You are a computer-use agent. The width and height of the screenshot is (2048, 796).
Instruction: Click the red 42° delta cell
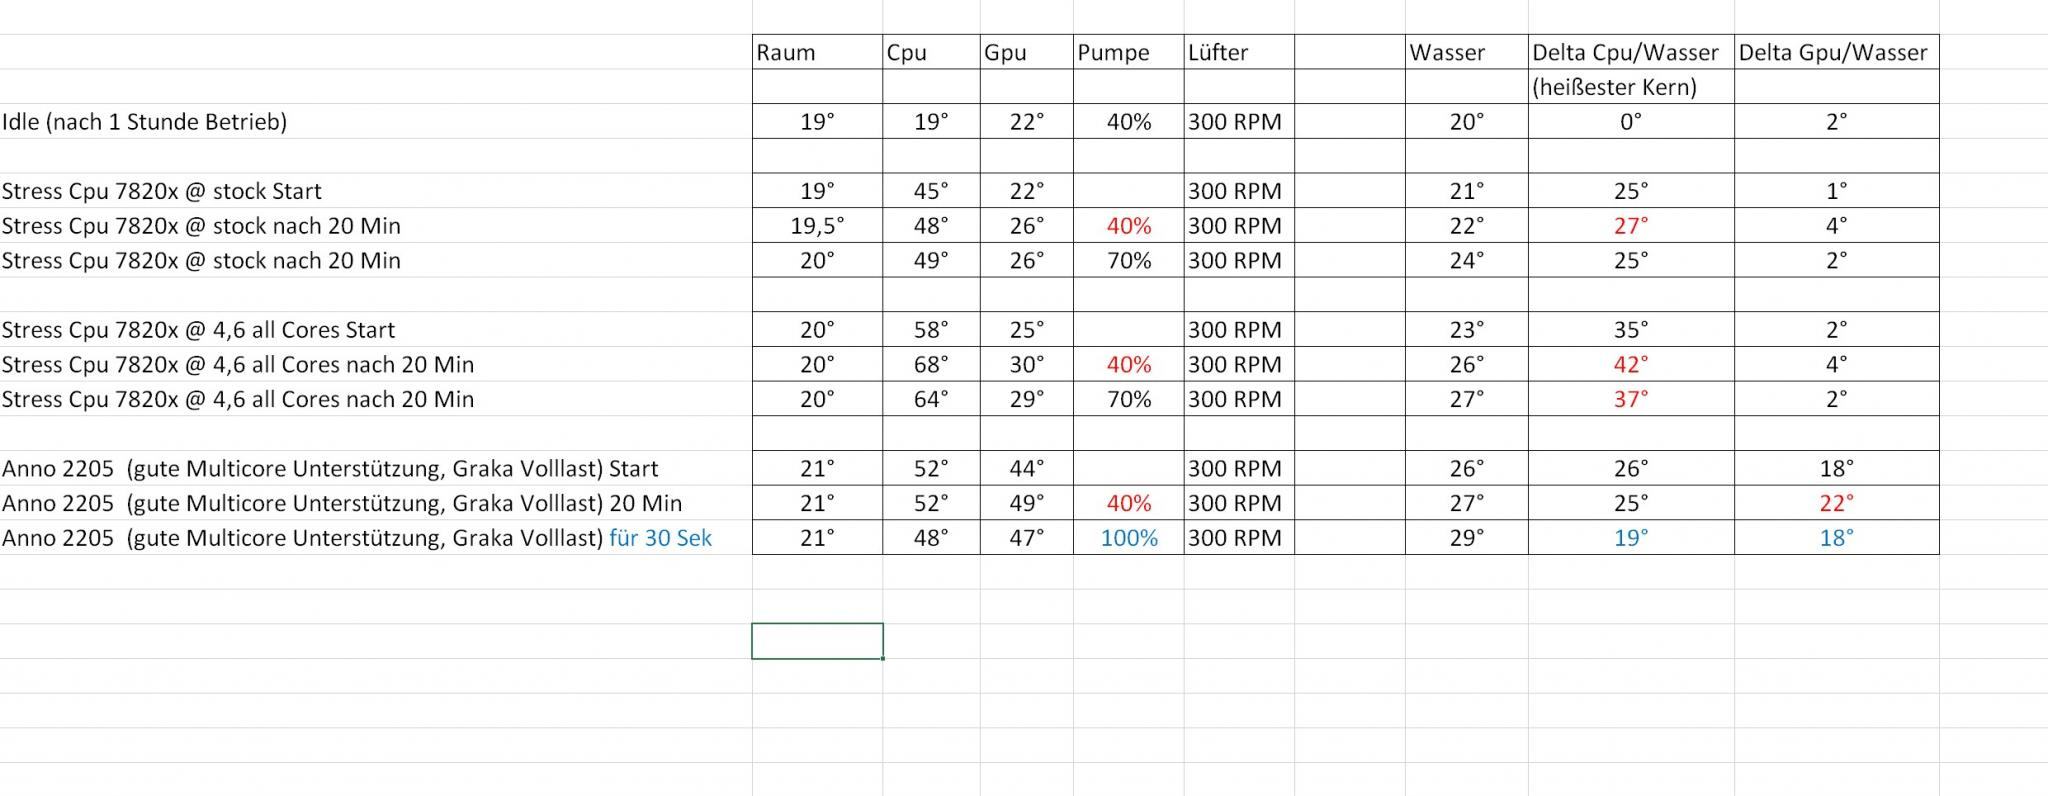[x=1630, y=365]
